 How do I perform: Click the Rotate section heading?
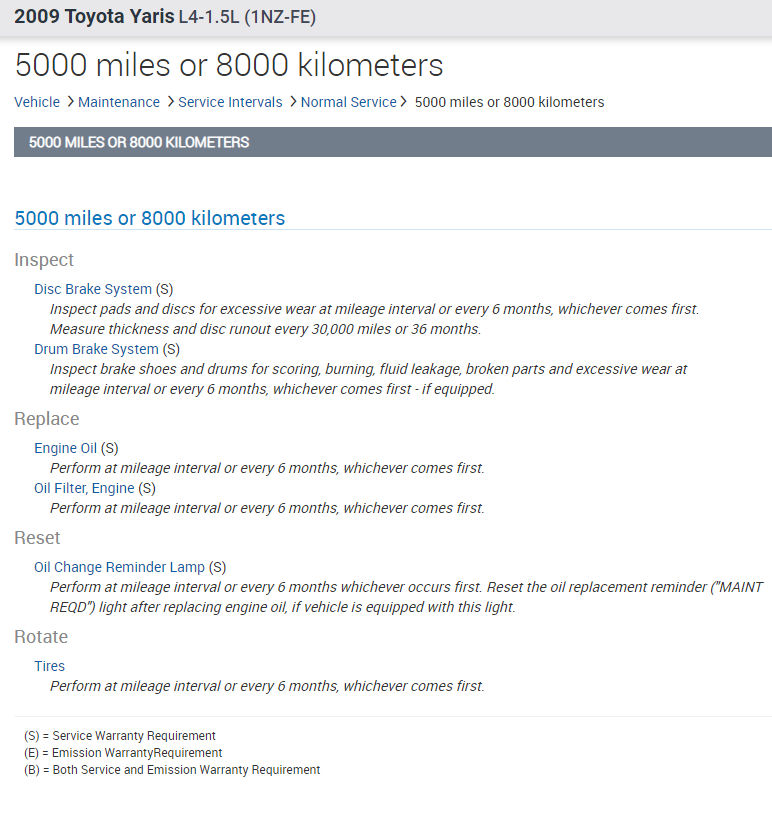41,637
